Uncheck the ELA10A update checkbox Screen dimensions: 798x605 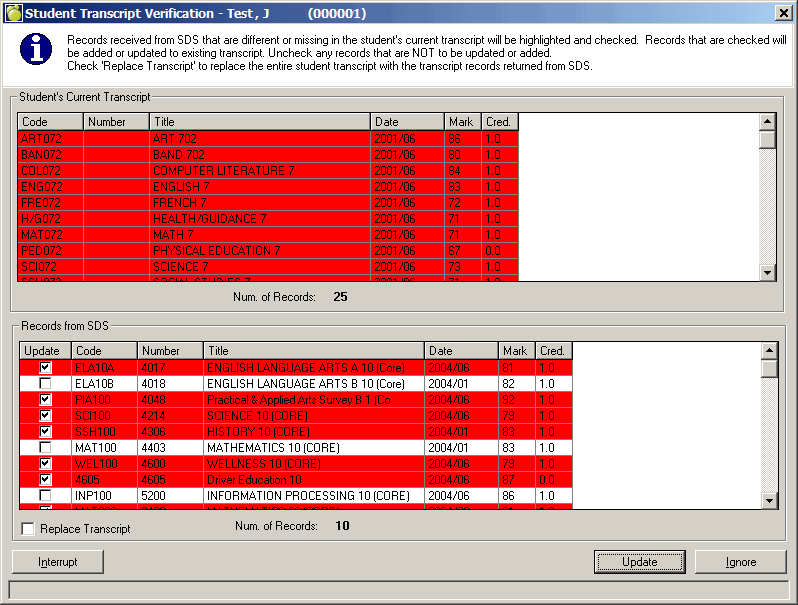coord(45,367)
